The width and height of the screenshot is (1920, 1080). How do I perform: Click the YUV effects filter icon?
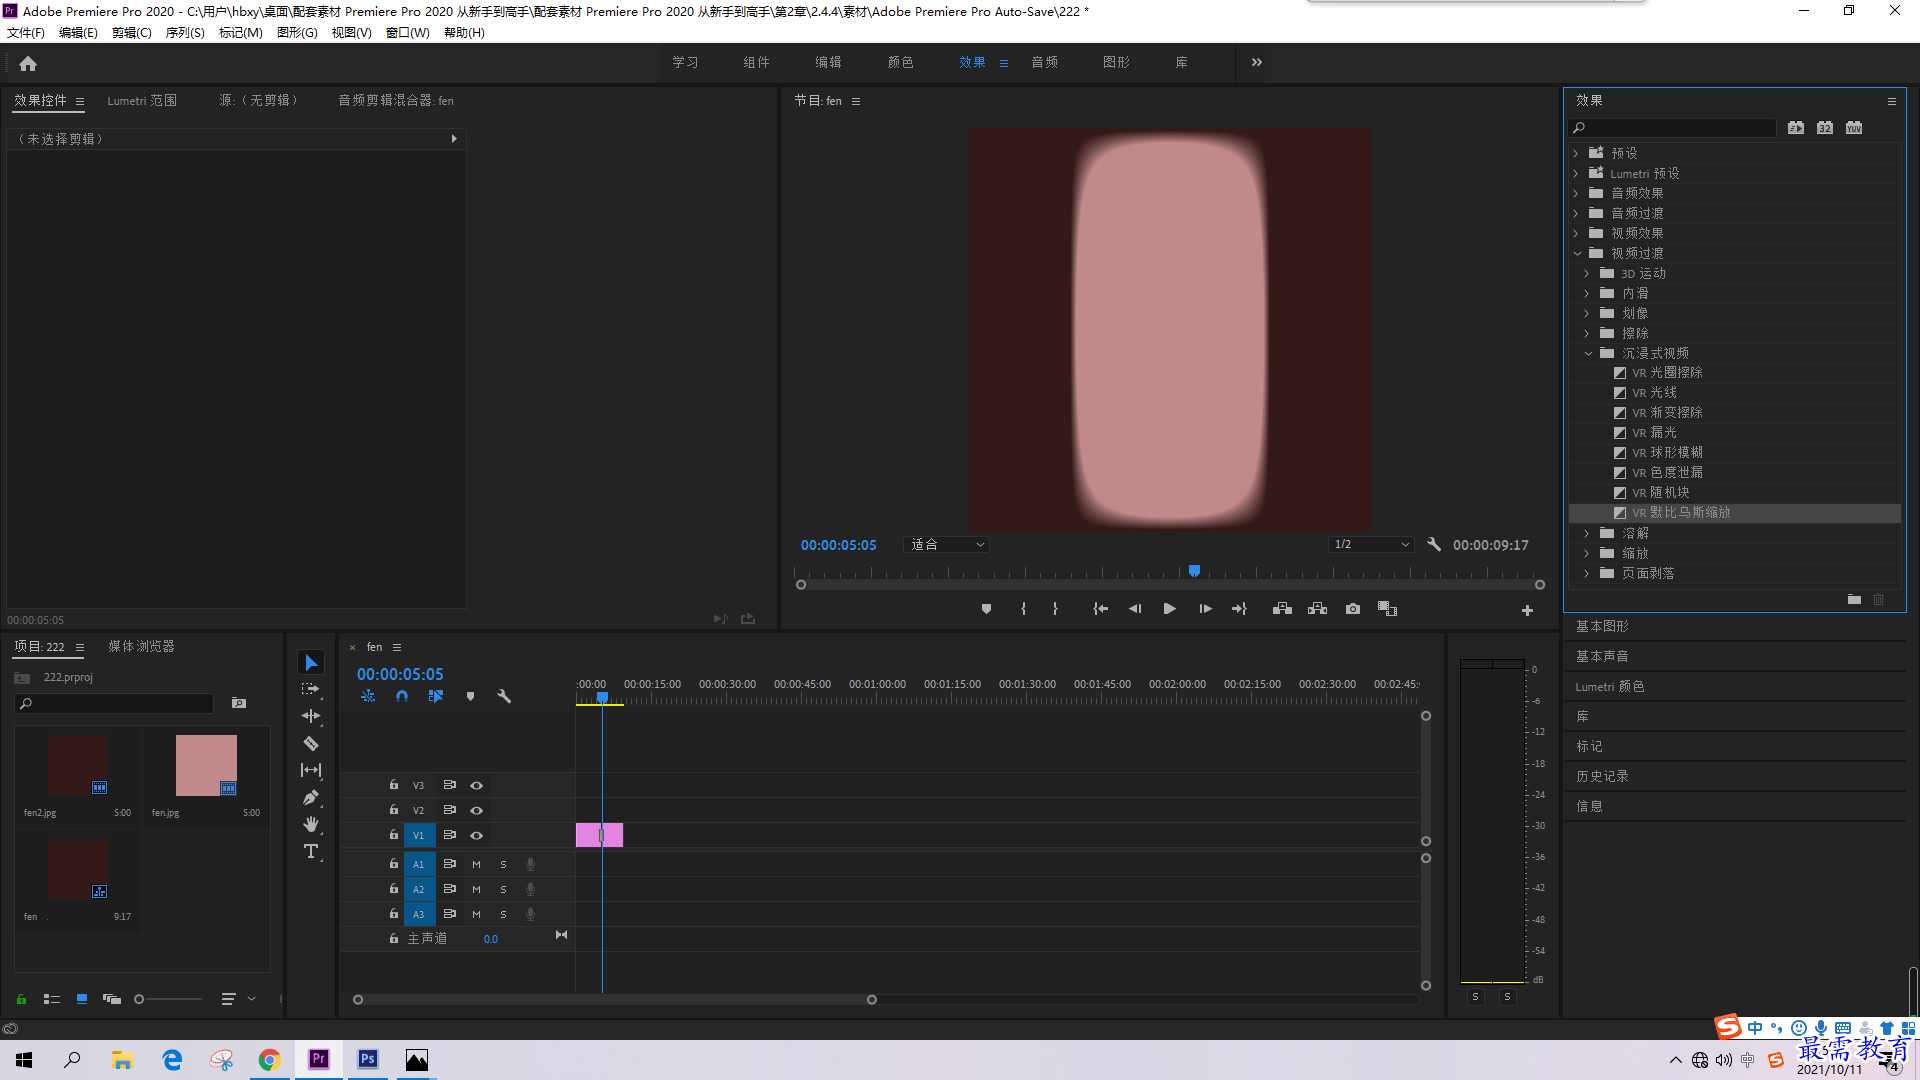(x=1854, y=128)
